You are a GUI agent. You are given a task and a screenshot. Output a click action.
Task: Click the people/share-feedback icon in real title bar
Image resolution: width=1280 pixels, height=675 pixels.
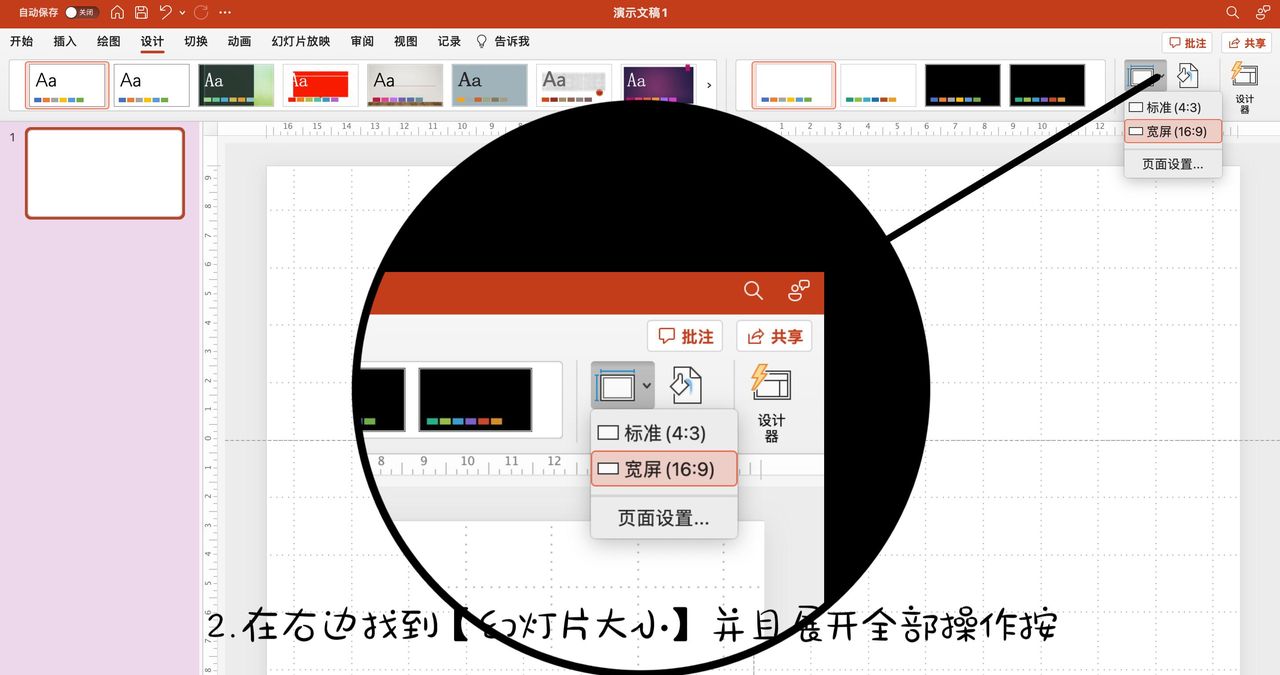1262,13
